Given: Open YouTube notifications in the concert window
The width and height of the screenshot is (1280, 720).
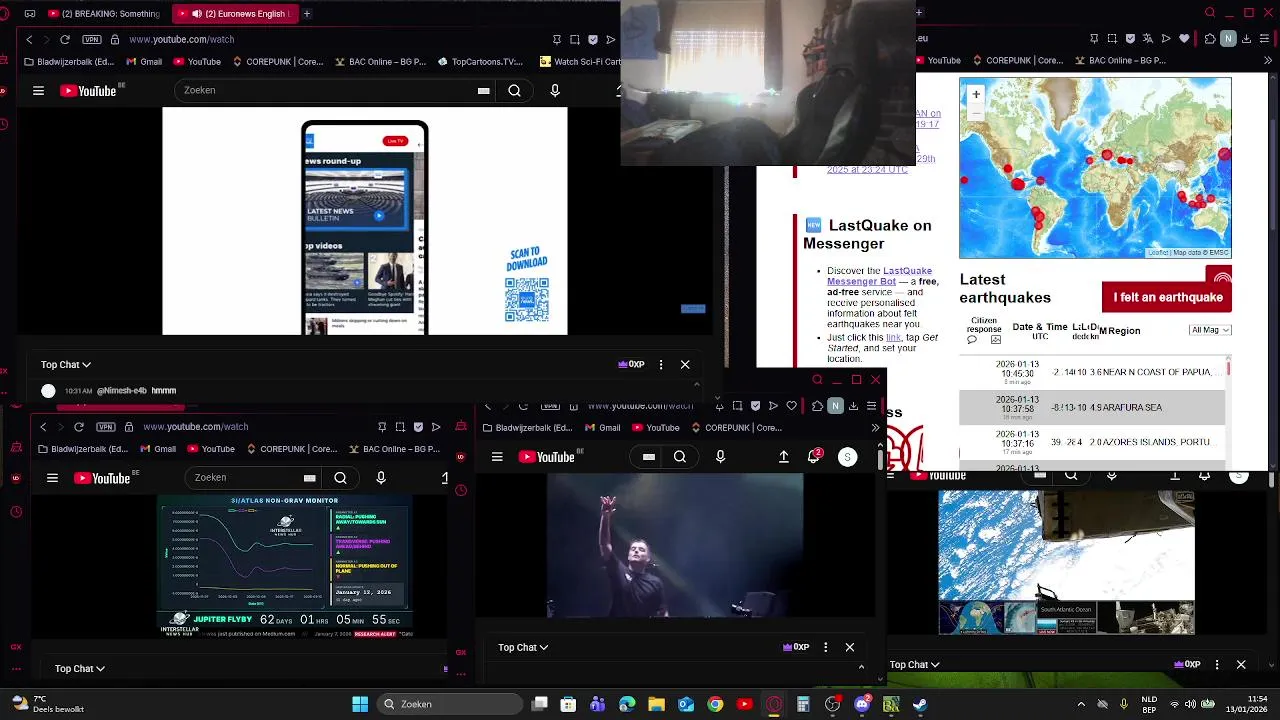Looking at the screenshot, I should tap(814, 457).
